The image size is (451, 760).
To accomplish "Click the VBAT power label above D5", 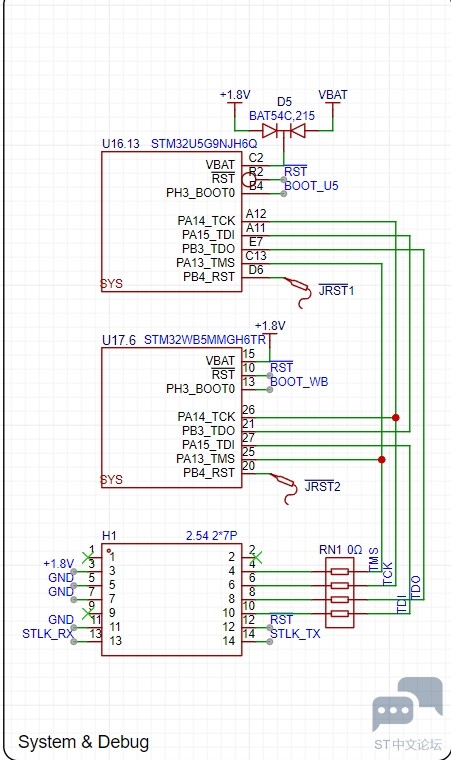I will [x=333, y=95].
